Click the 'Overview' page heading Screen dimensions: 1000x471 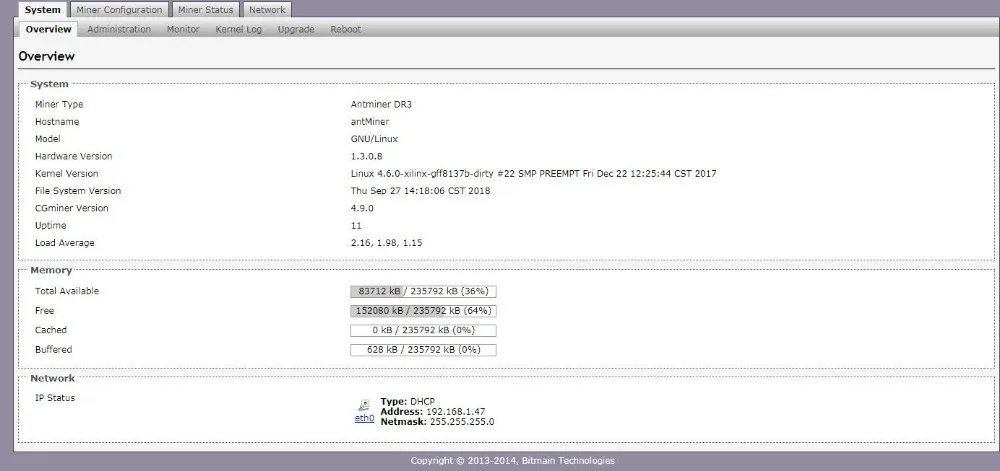click(47, 56)
